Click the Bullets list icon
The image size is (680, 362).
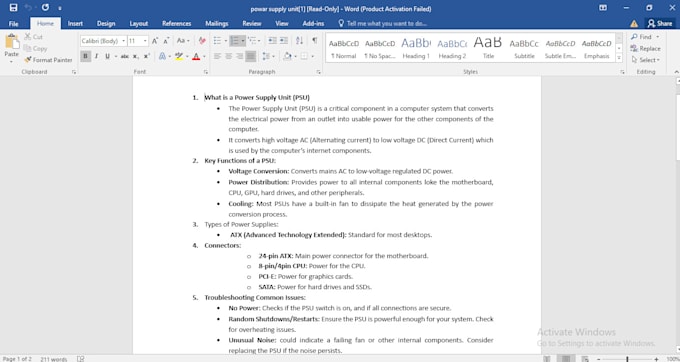[x=217, y=41]
